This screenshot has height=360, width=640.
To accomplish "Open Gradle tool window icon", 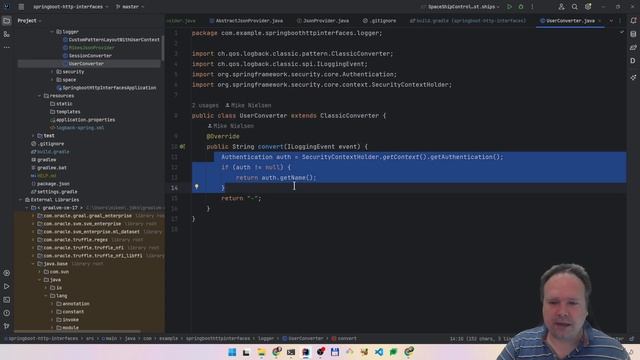I will tap(633, 47).
